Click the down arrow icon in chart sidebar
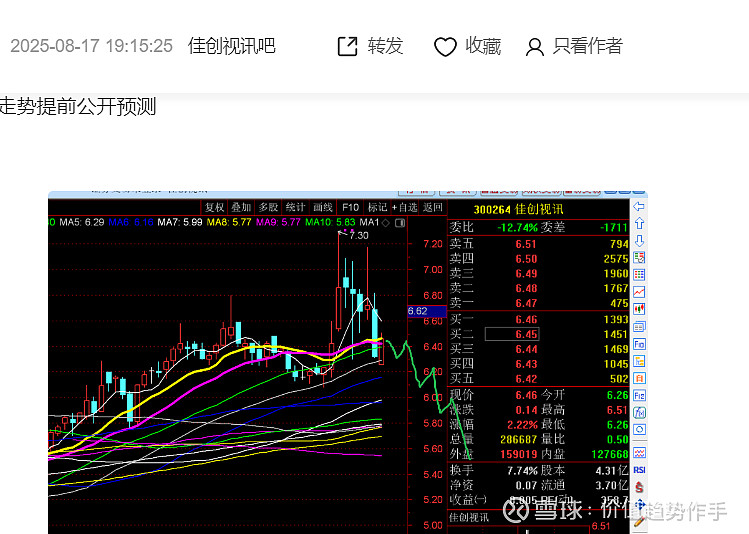The image size is (749, 534). tap(639, 240)
